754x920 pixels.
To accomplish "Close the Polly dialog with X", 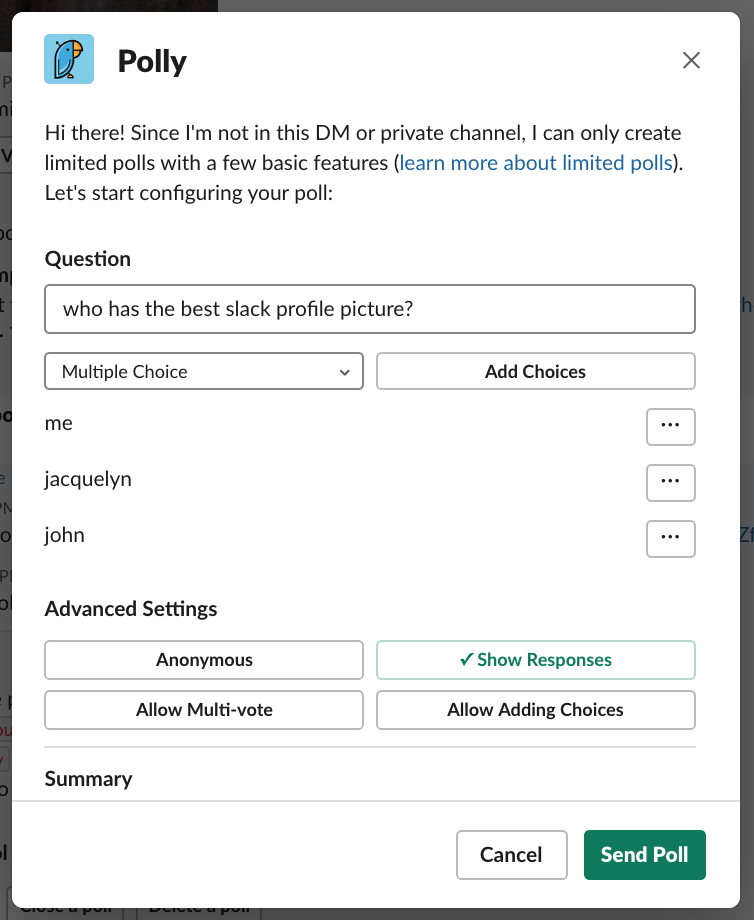I will tap(691, 60).
